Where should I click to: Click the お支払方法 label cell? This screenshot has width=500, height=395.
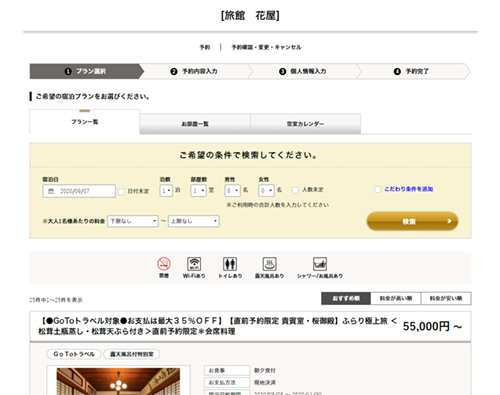[227, 382]
